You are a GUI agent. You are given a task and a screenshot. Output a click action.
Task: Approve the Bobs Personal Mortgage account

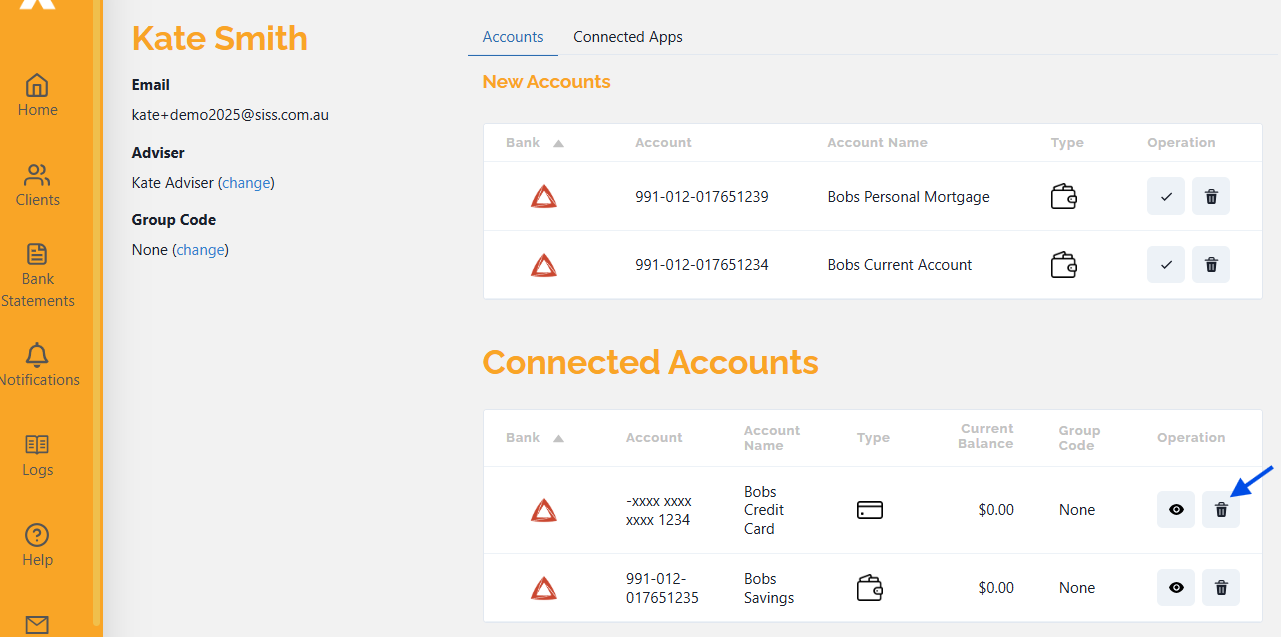(x=1165, y=197)
